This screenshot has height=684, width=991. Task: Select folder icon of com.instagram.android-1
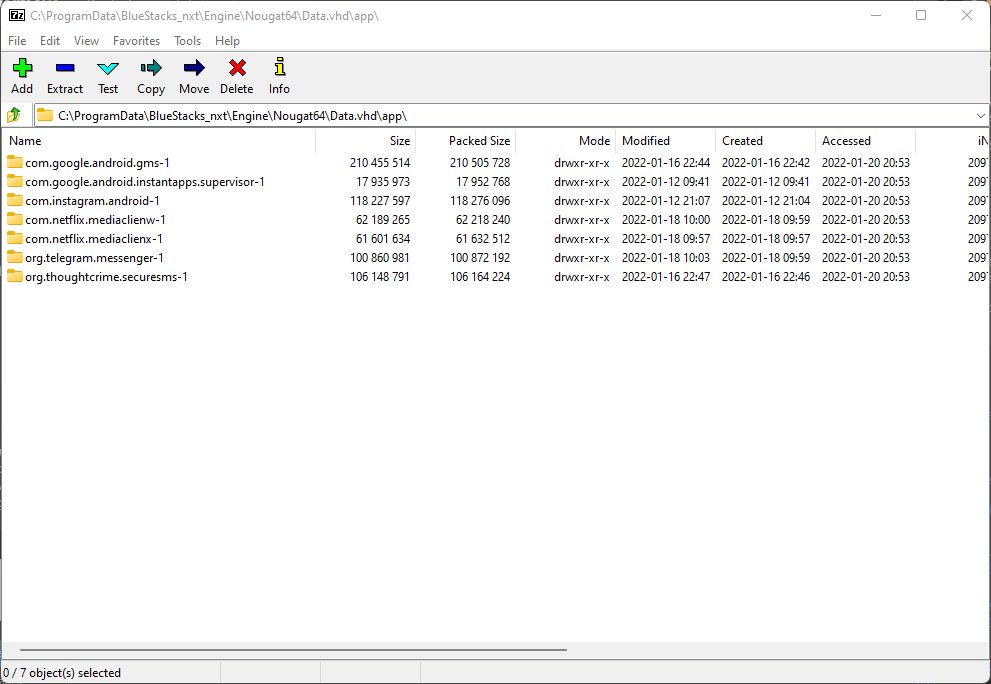coord(15,200)
